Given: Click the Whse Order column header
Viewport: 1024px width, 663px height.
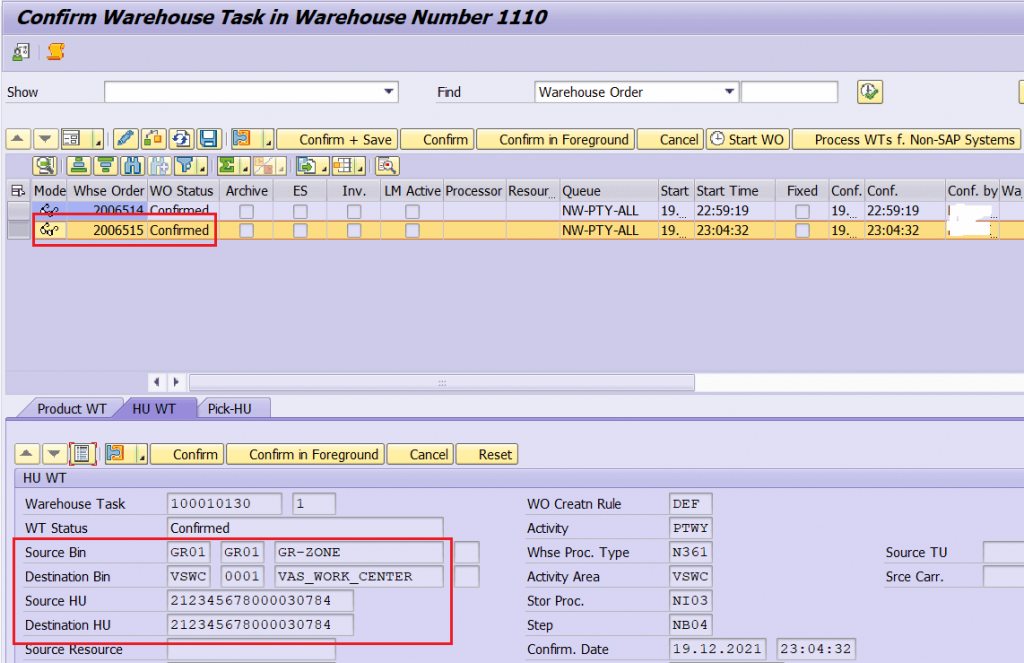Looking at the screenshot, I should pyautogui.click(x=108, y=191).
